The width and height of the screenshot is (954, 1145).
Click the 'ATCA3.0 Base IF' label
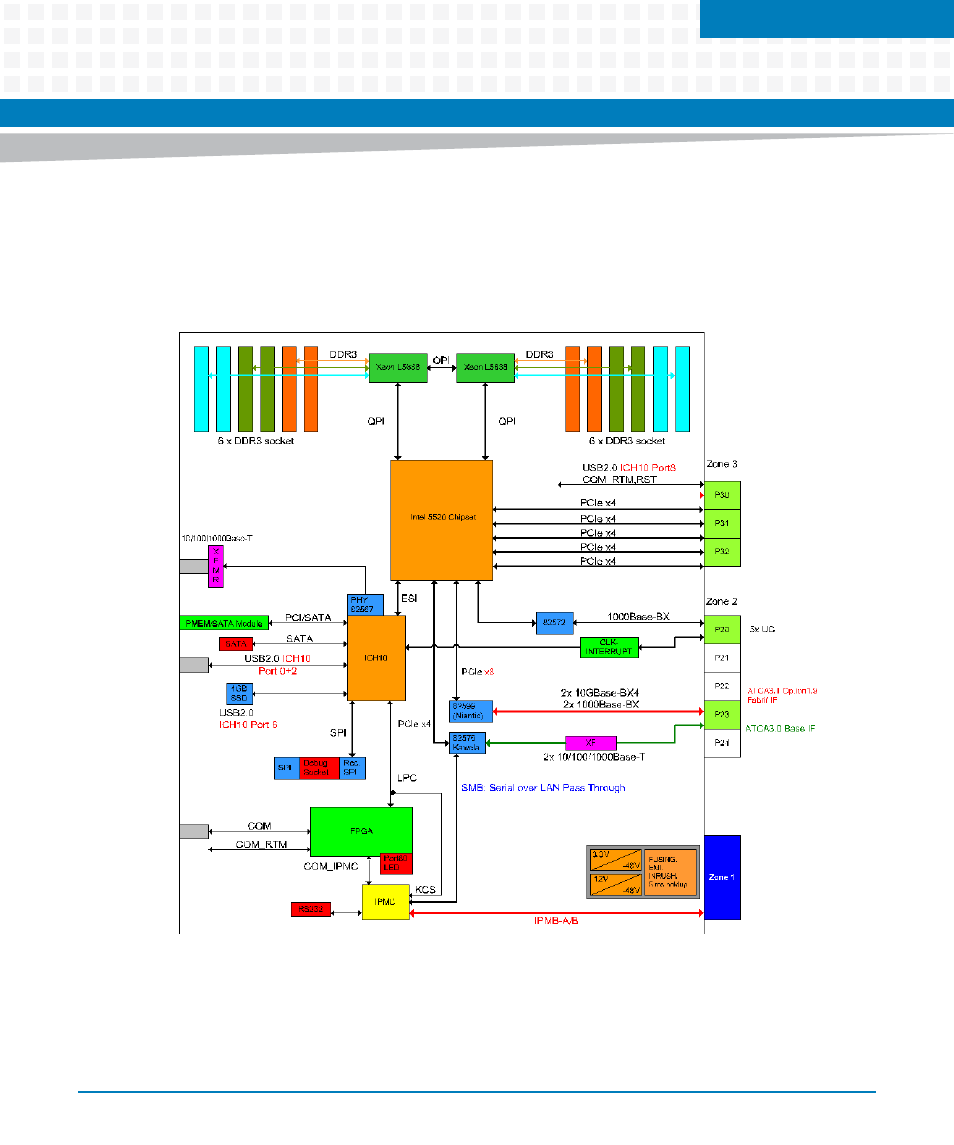780,728
